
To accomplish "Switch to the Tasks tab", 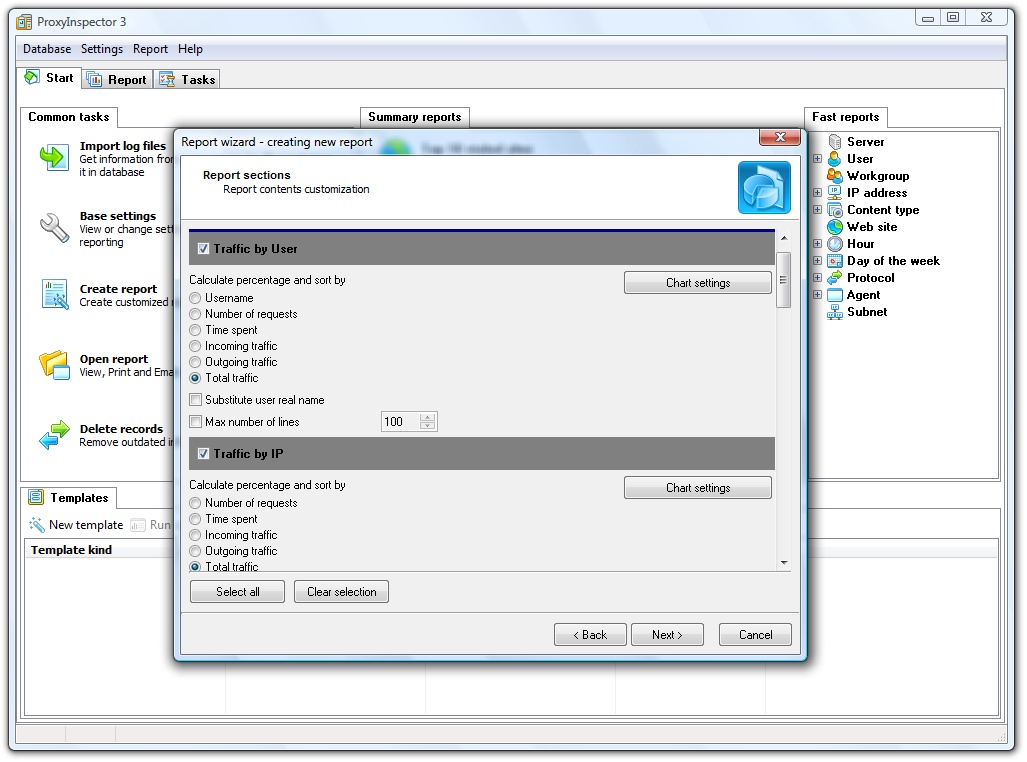I will click(x=187, y=79).
